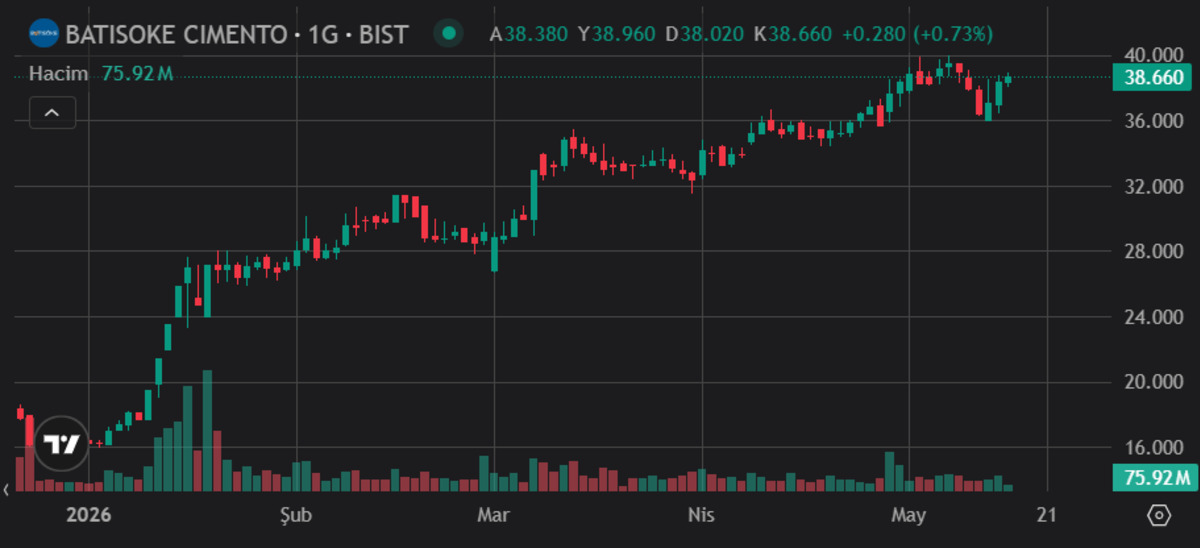Click the 20.000 price axis label
The image size is (1200, 548).
[x=1154, y=382]
